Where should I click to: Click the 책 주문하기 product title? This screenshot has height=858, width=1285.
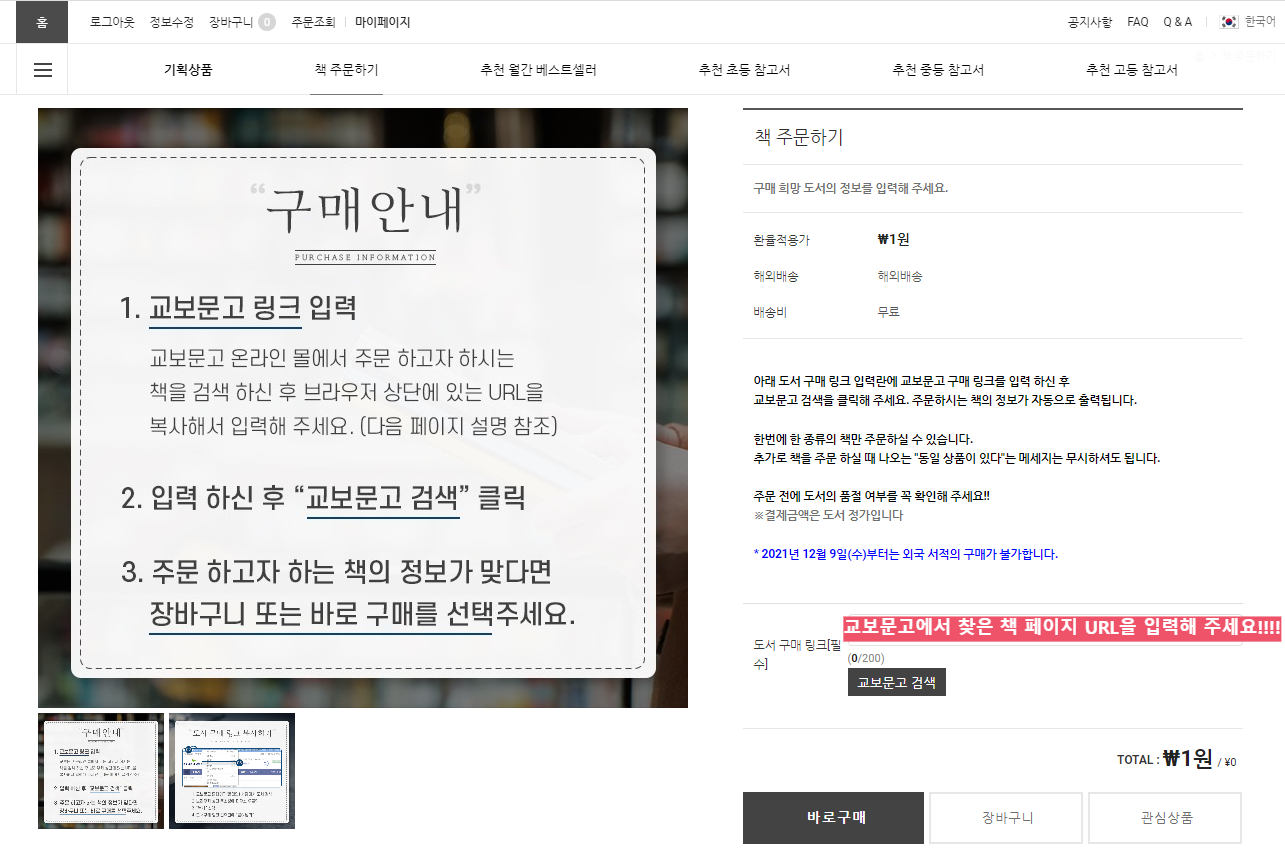click(799, 137)
